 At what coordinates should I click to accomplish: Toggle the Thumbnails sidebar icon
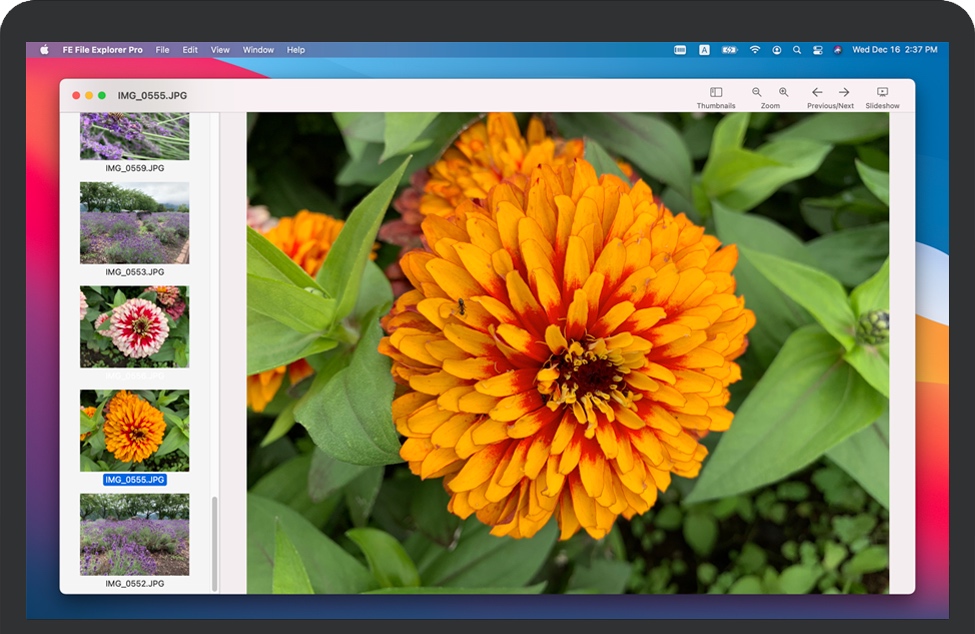pyautogui.click(x=716, y=93)
